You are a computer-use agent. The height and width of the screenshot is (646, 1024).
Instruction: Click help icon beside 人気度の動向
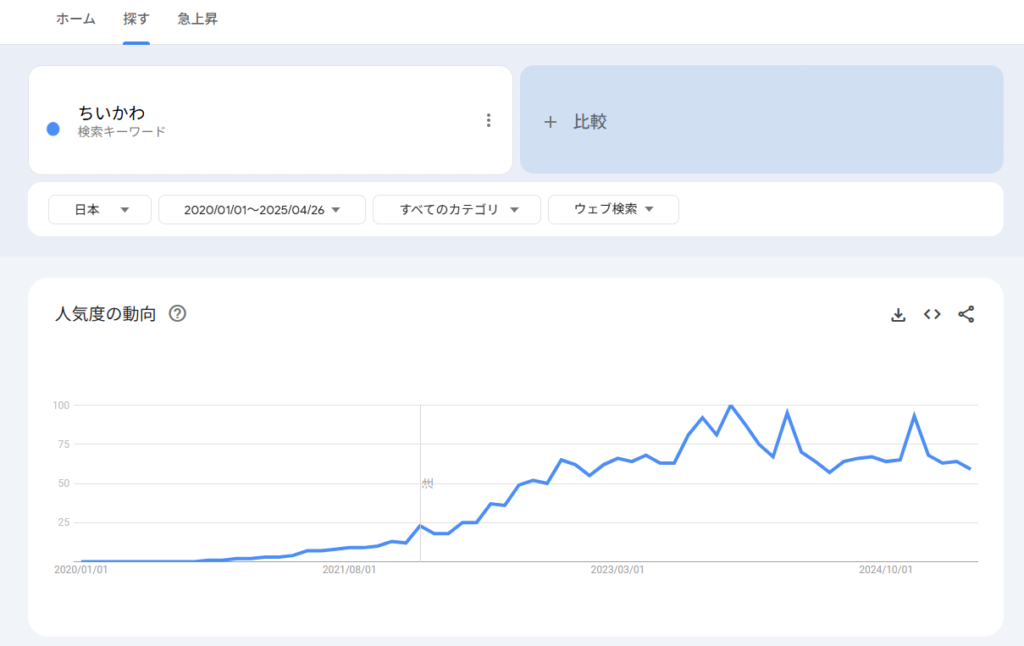178,314
